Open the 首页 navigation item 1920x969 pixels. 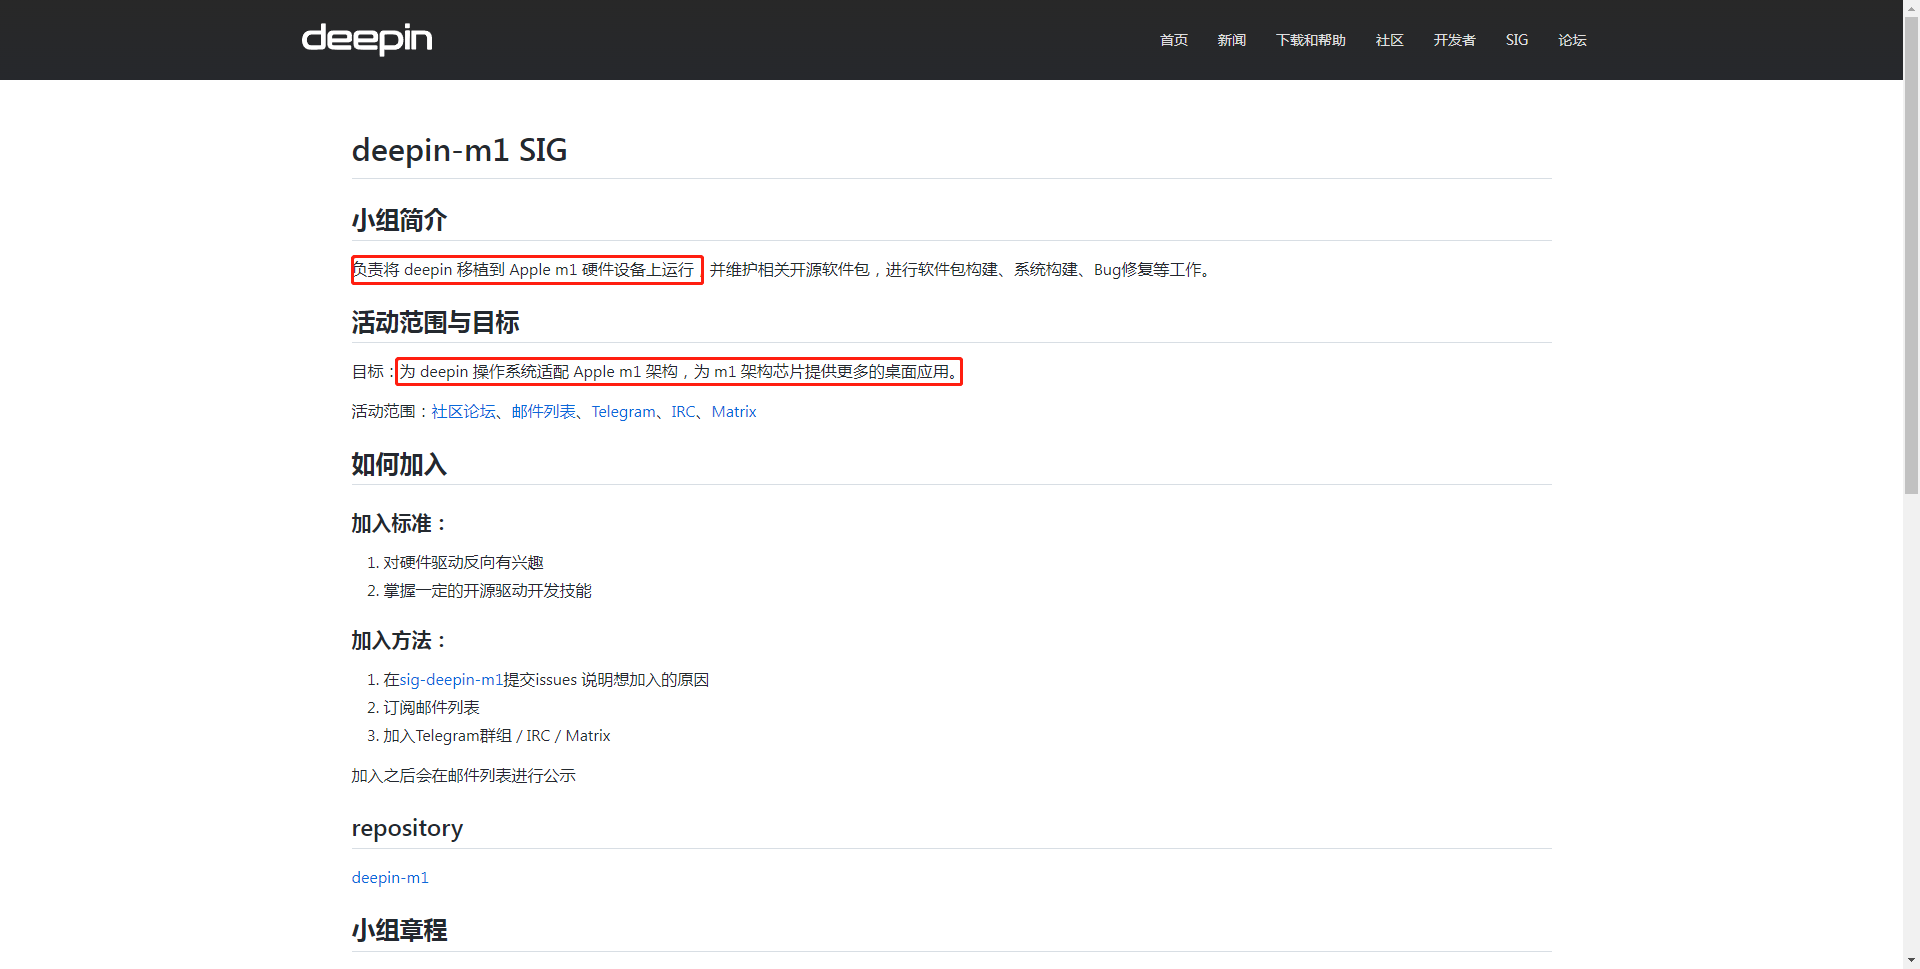1174,40
